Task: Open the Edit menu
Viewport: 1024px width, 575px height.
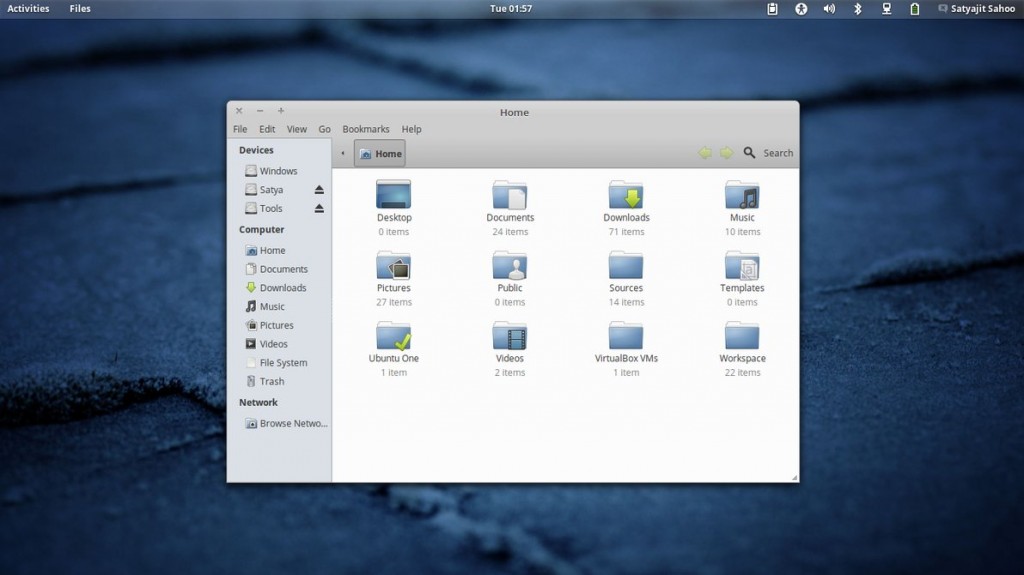Action: (267, 129)
